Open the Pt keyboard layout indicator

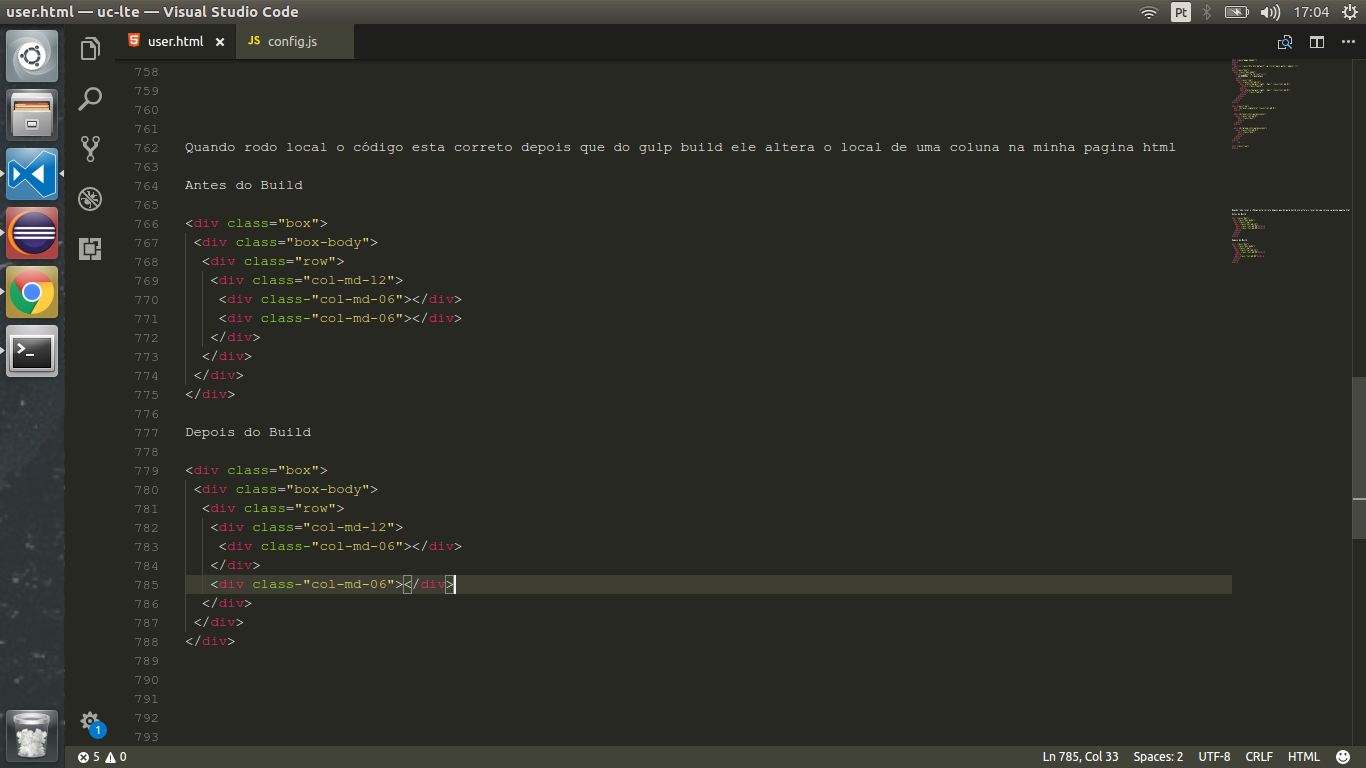click(x=1181, y=12)
